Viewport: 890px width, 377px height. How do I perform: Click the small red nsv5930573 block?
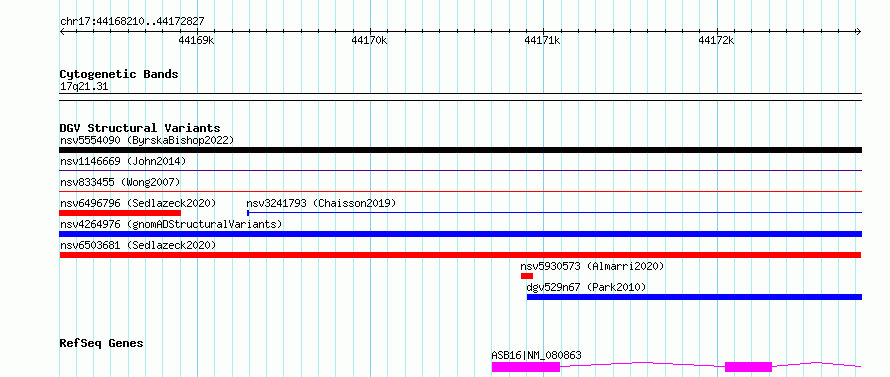527,276
